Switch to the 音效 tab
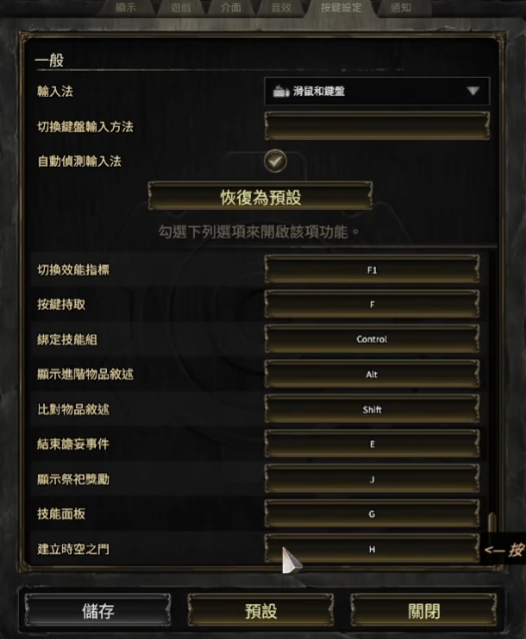This screenshot has width=526, height=639. tap(281, 8)
